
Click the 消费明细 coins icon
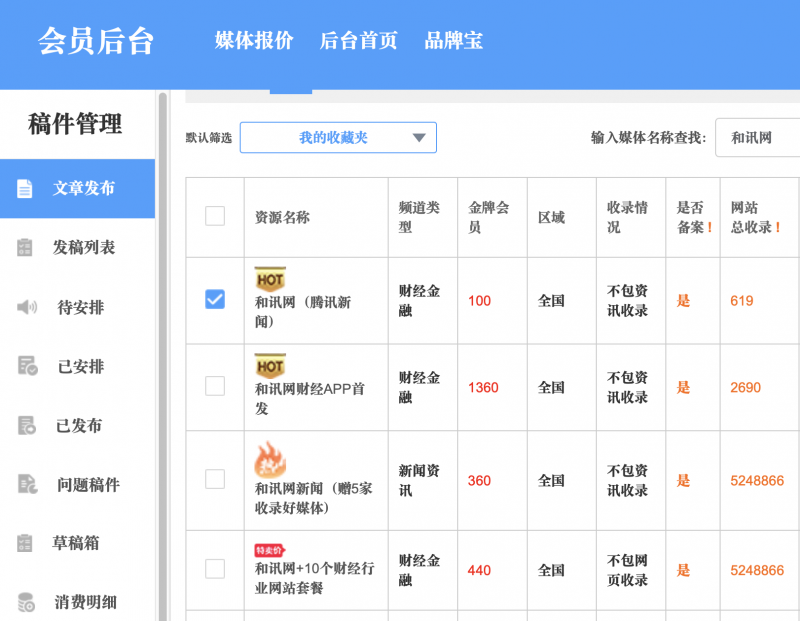tap(26, 602)
